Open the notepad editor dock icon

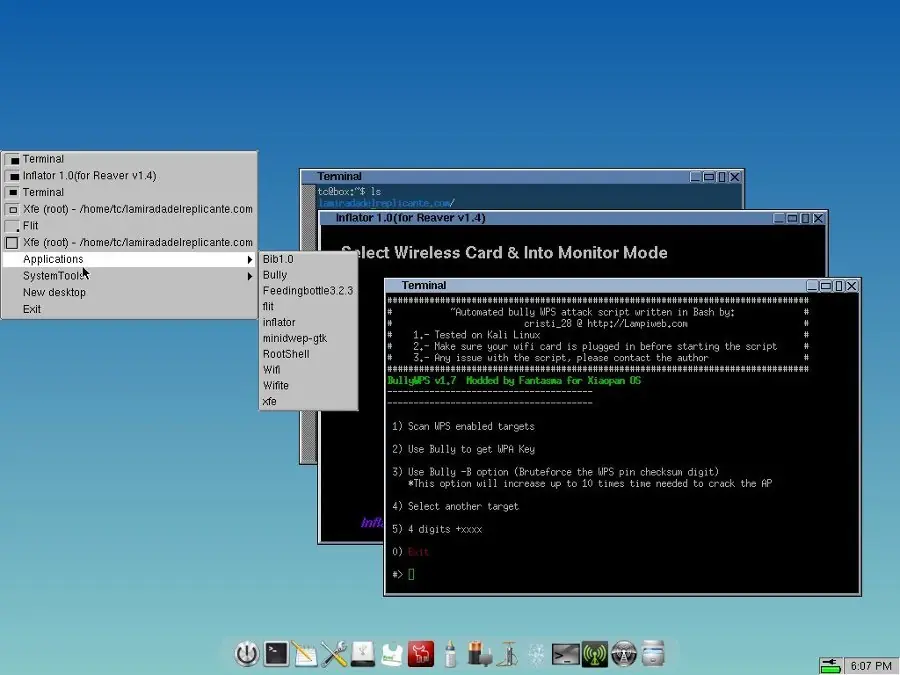tap(305, 654)
